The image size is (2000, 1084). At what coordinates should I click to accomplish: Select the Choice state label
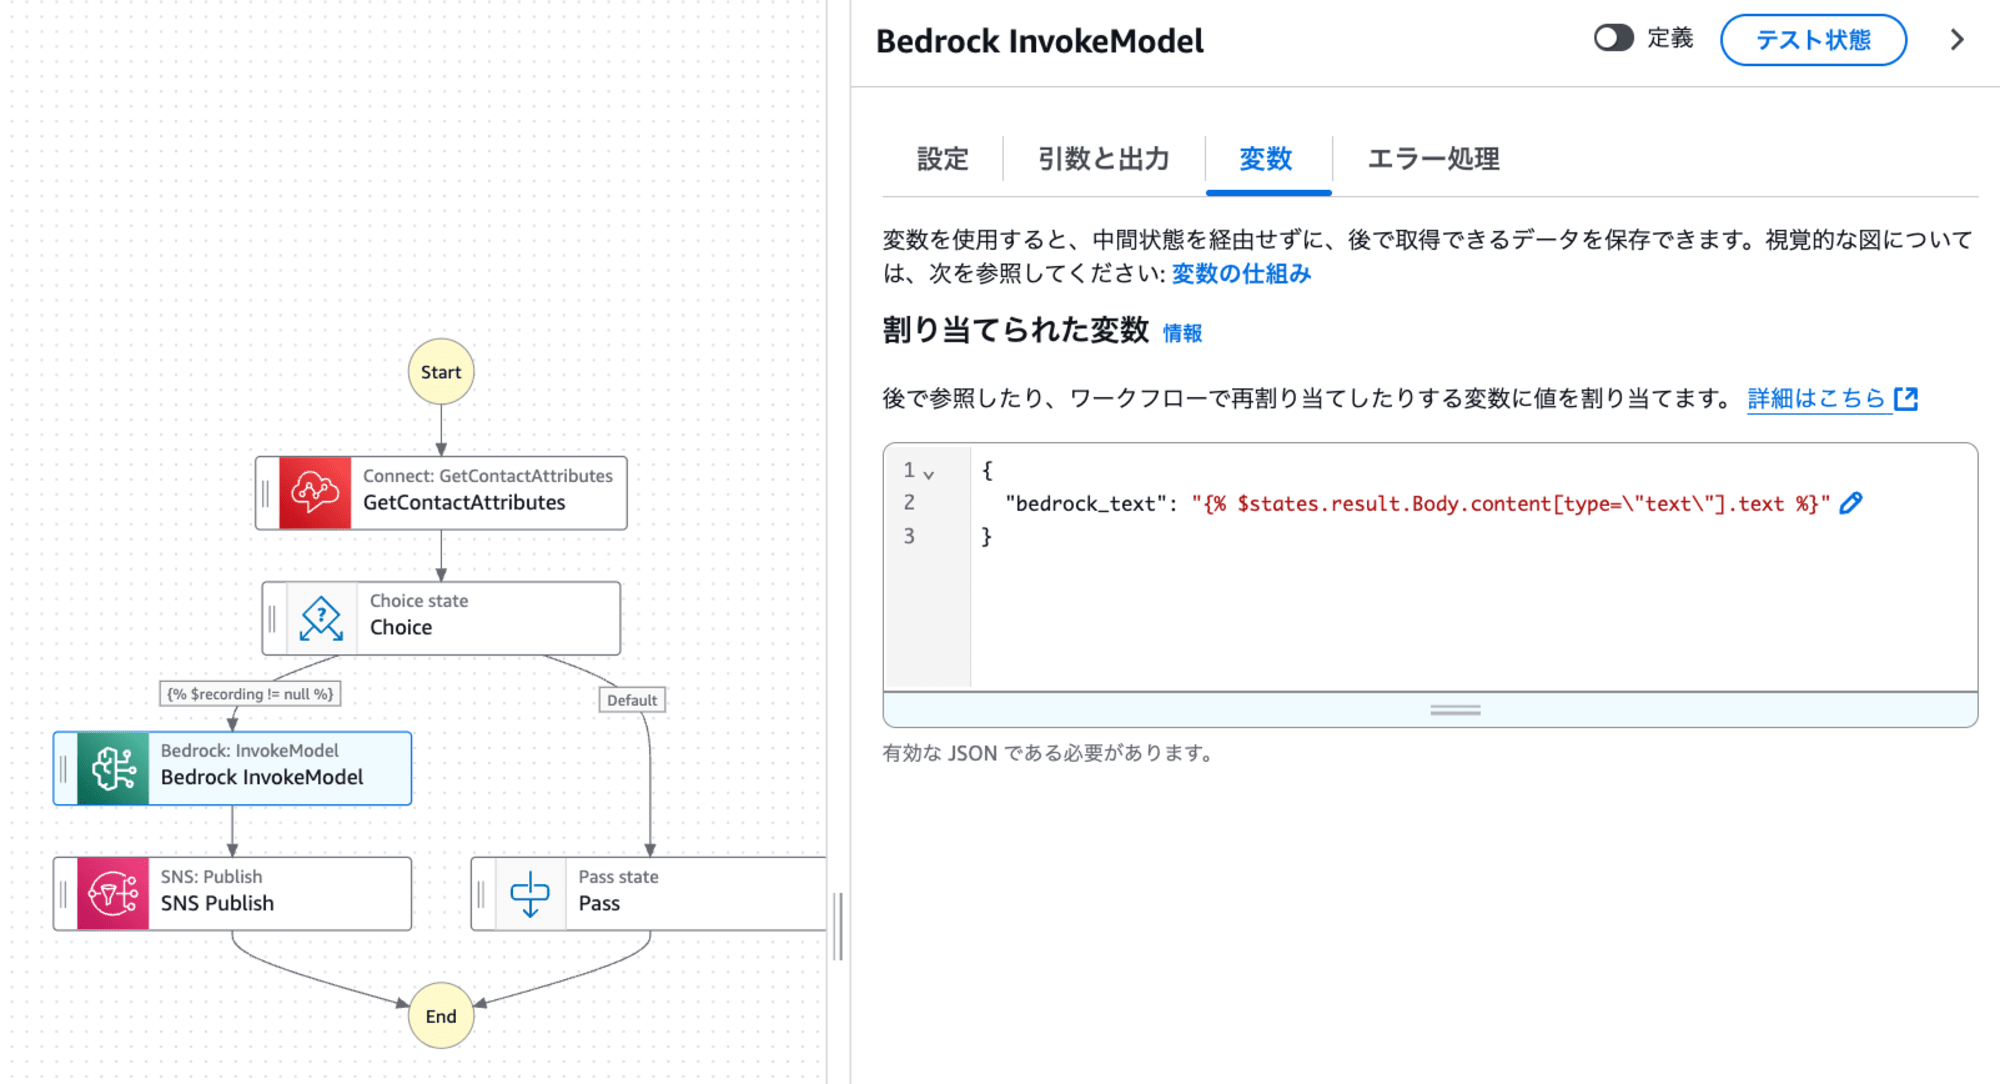401,628
